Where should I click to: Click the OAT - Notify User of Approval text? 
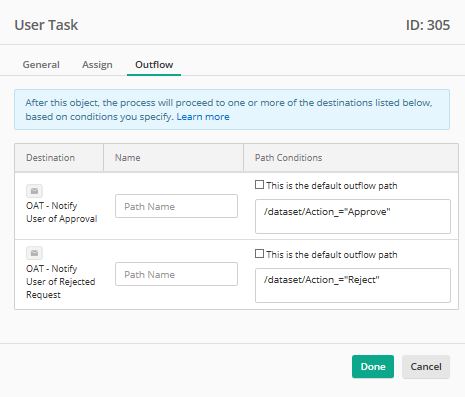pyautogui.click(x=62, y=212)
